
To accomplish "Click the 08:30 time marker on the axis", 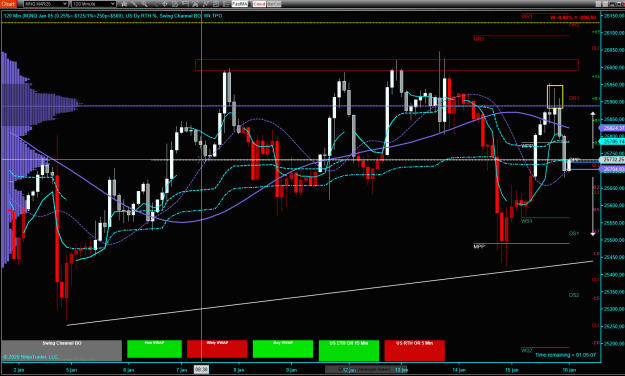I will click(201, 370).
